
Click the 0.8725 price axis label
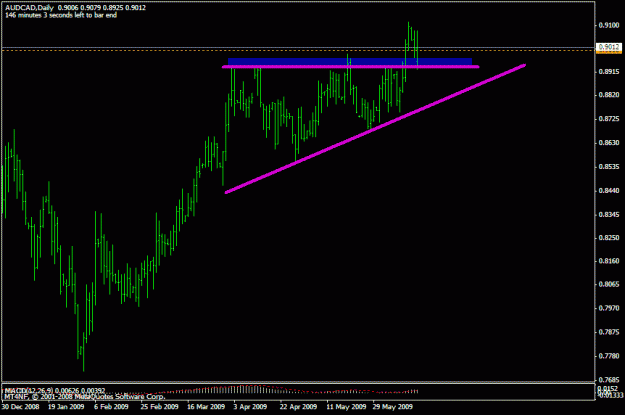click(609, 119)
